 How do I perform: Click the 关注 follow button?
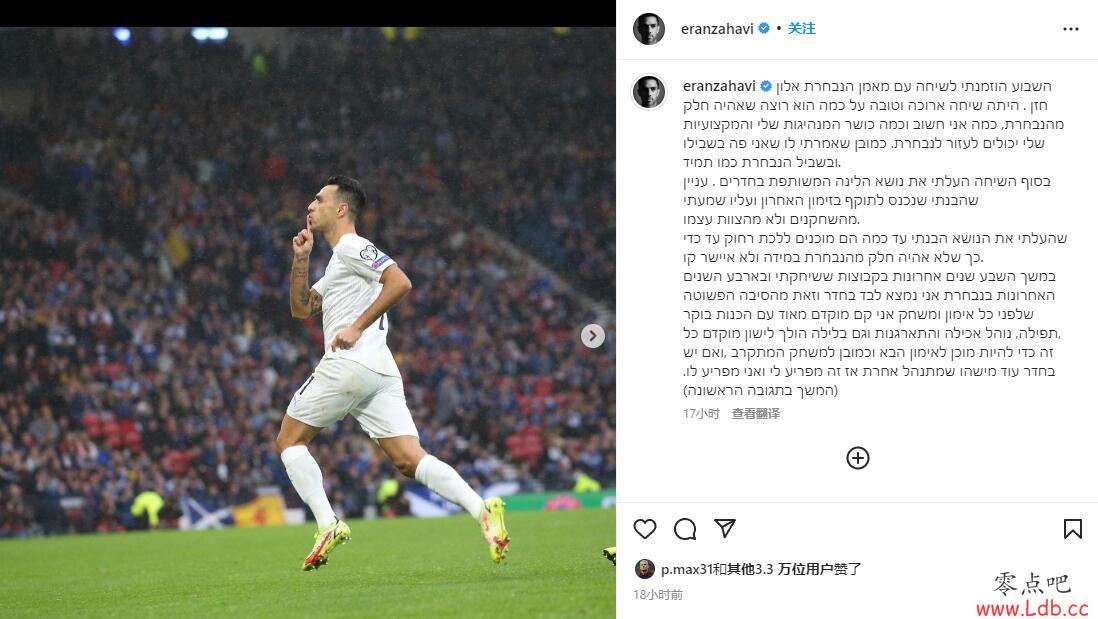click(801, 28)
